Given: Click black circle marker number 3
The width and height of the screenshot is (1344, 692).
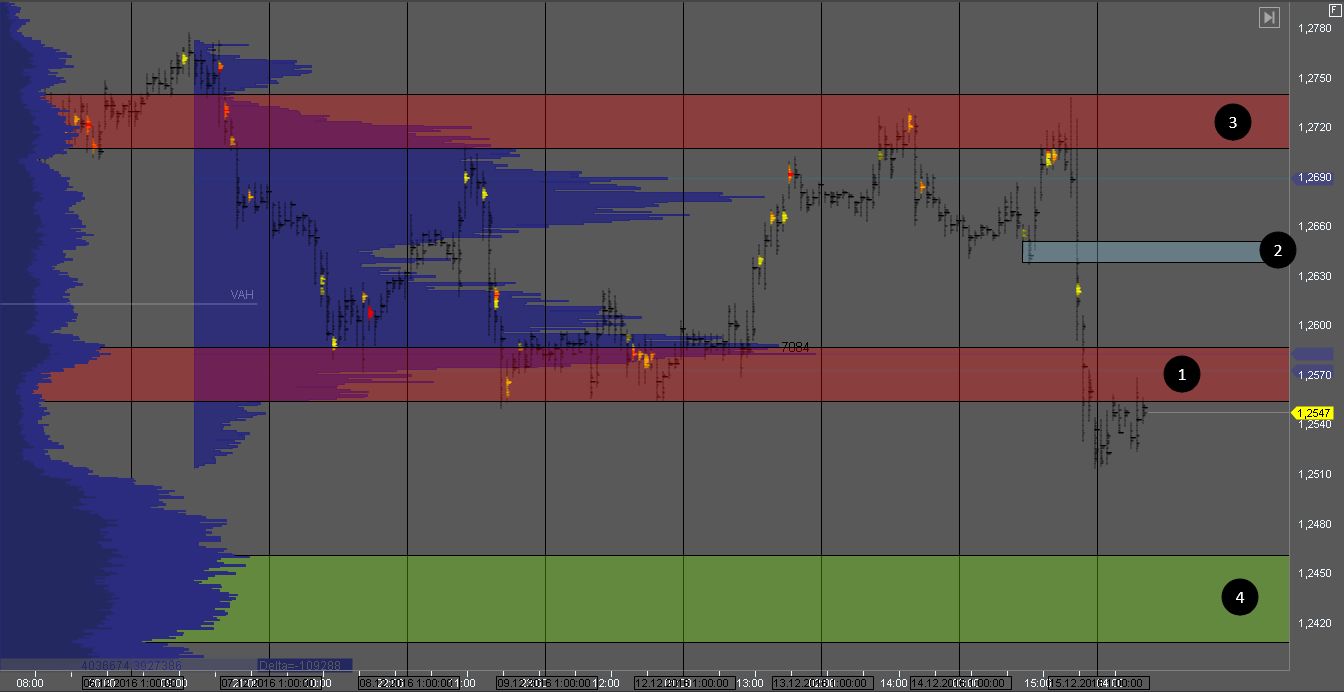Looking at the screenshot, I should click(1233, 122).
